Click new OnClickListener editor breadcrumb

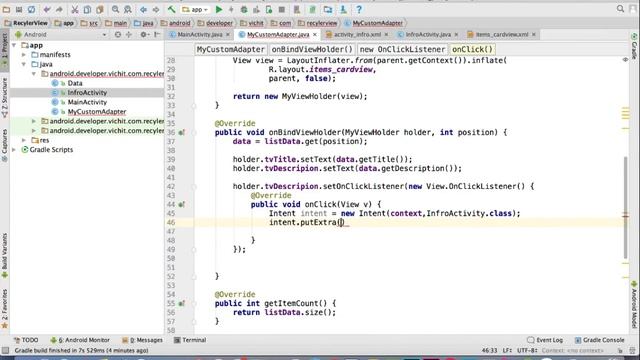pos(402,49)
